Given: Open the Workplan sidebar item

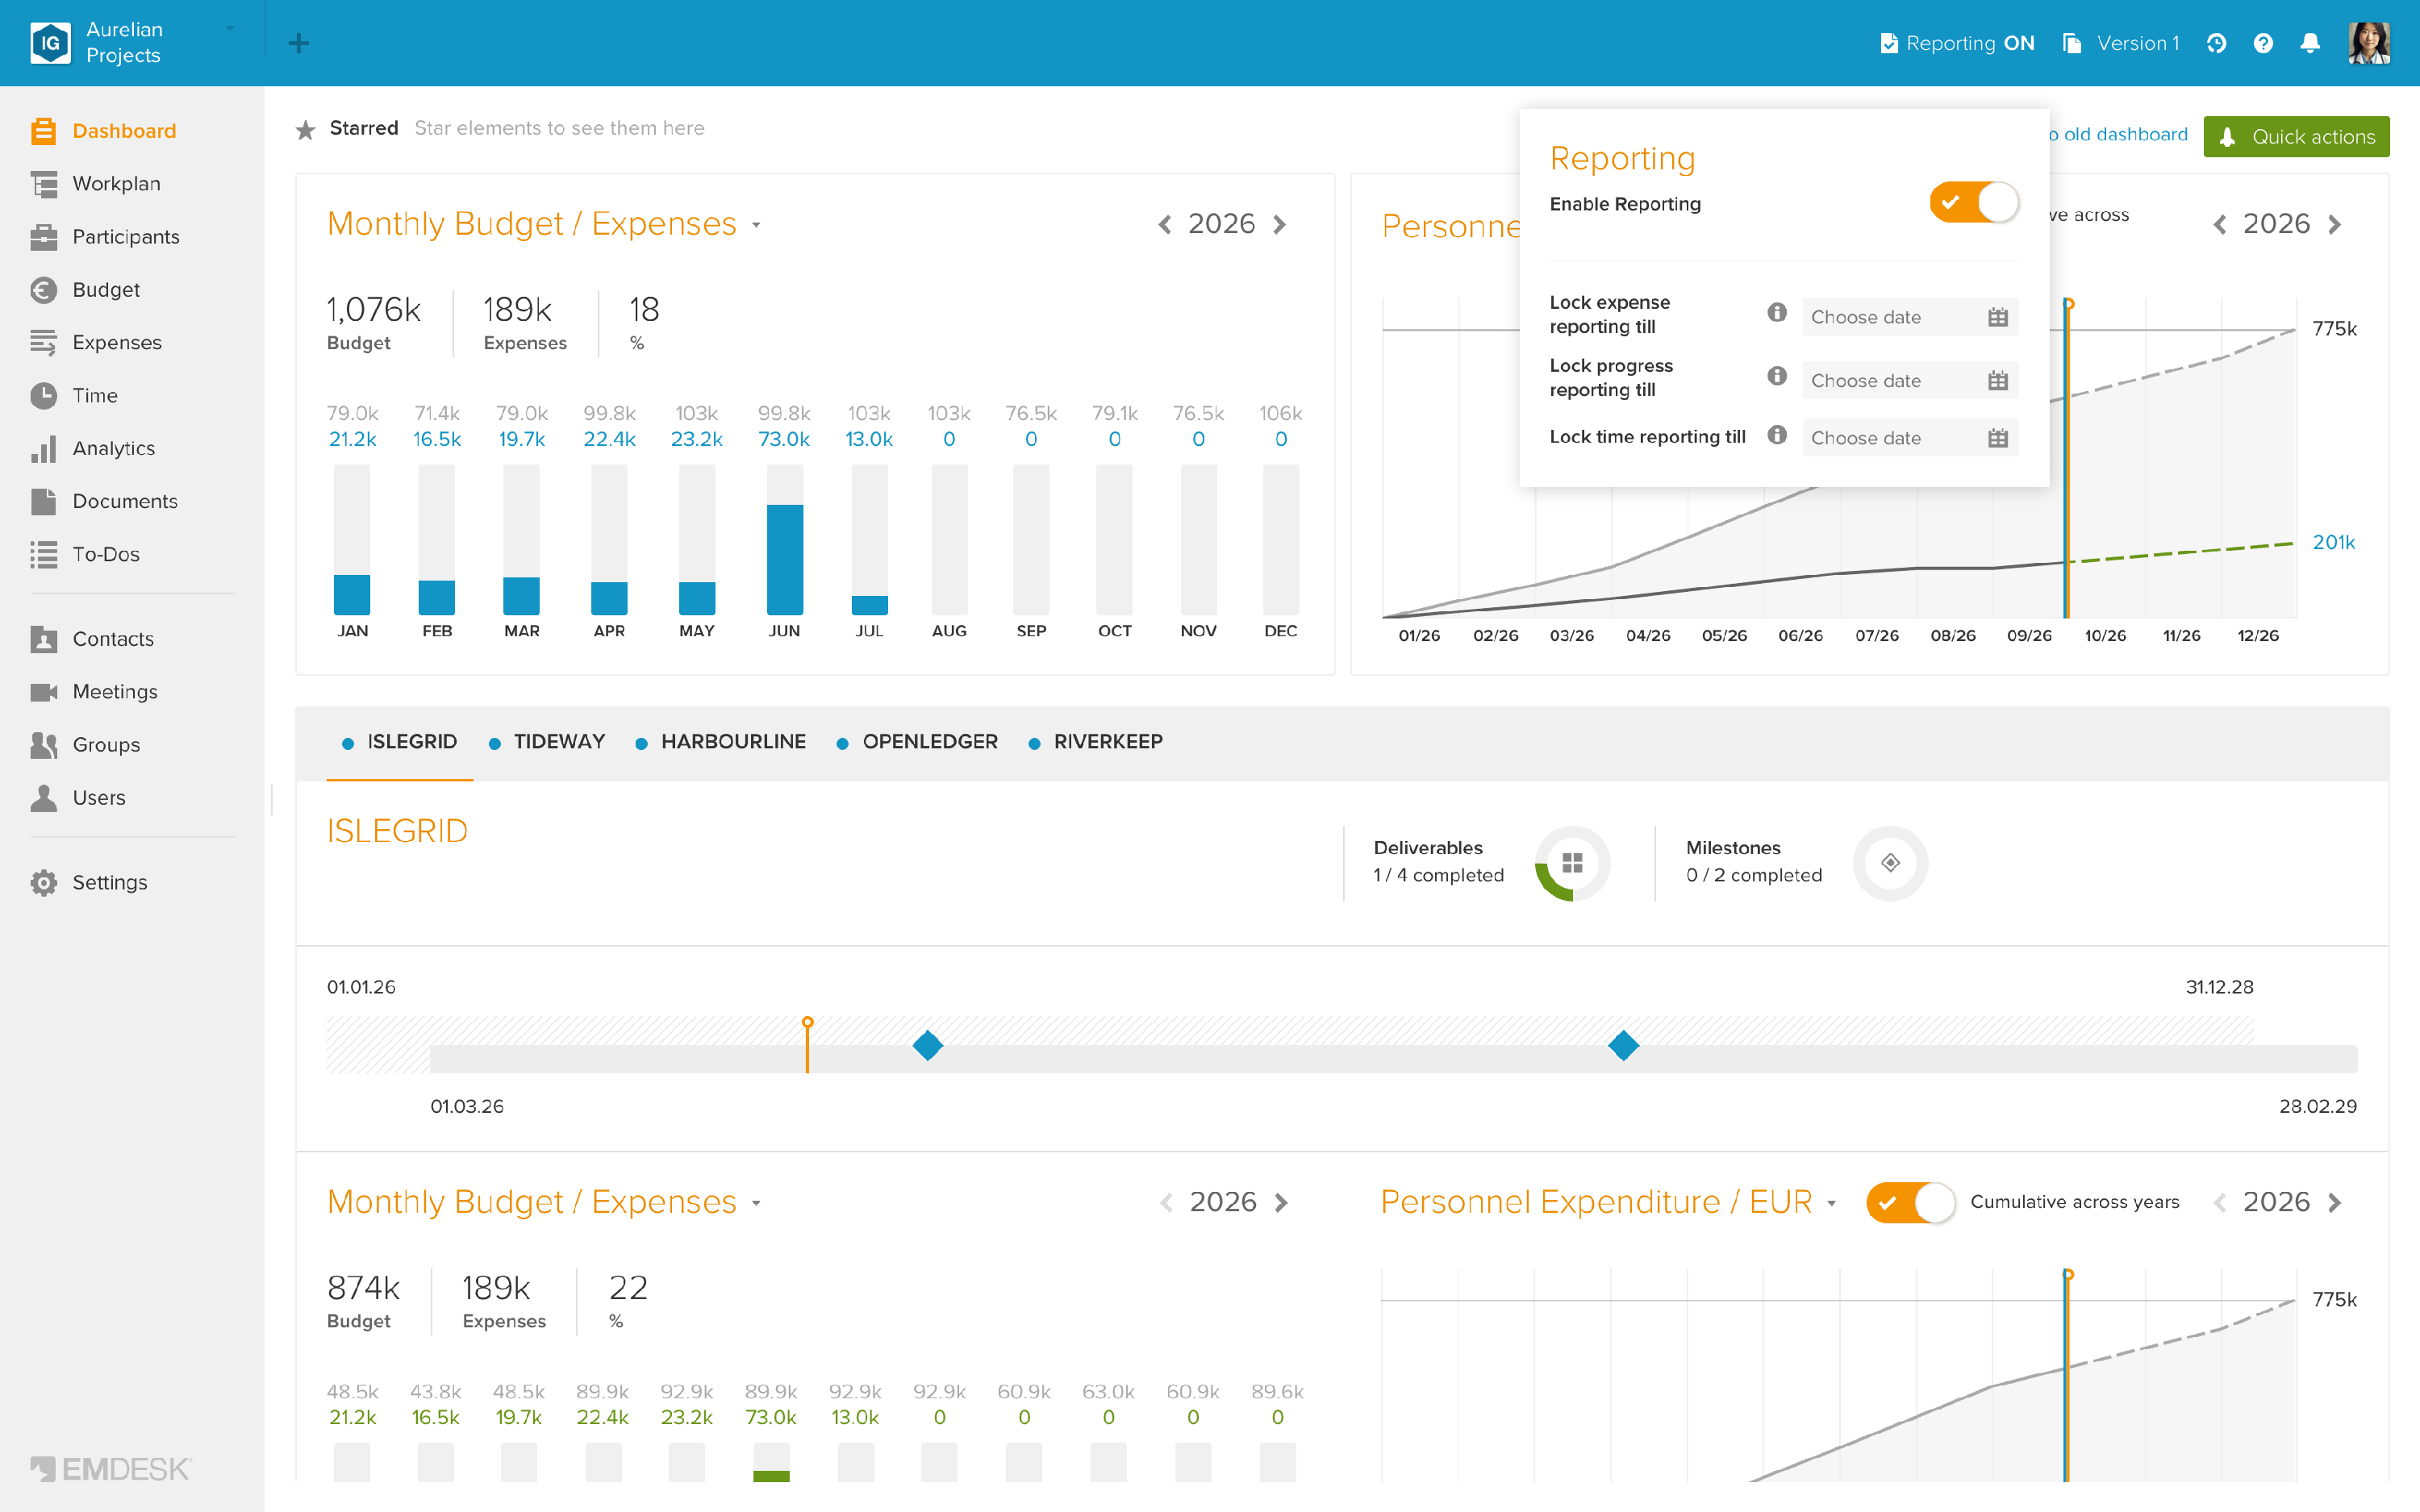Looking at the screenshot, I should coord(116,184).
